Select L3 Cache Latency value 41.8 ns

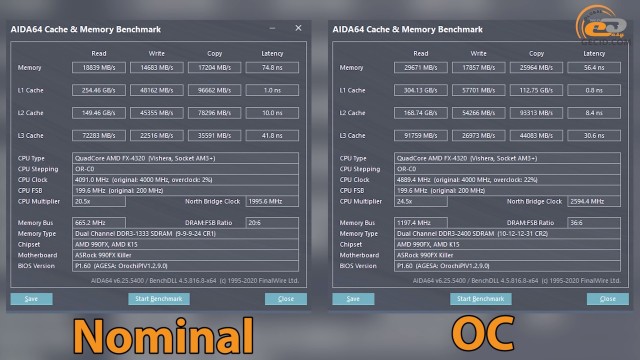coord(272,135)
